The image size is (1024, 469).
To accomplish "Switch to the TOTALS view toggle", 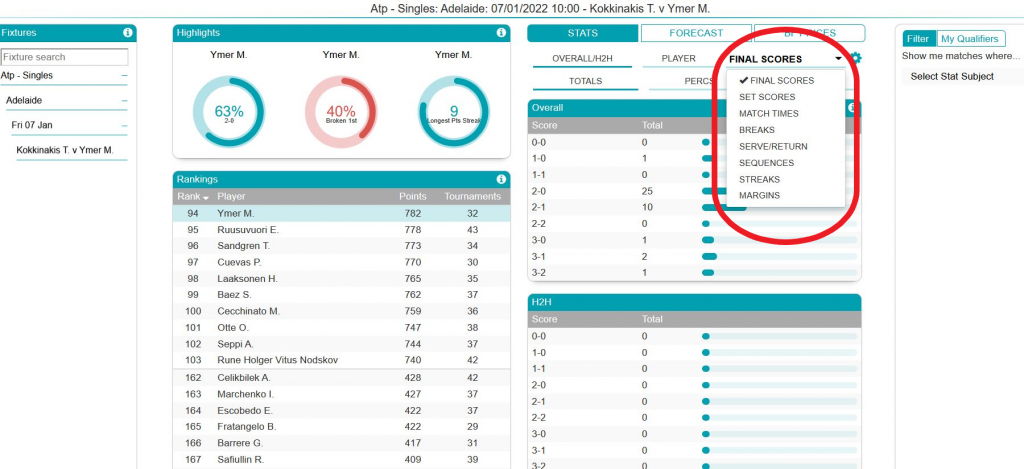I will [585, 81].
